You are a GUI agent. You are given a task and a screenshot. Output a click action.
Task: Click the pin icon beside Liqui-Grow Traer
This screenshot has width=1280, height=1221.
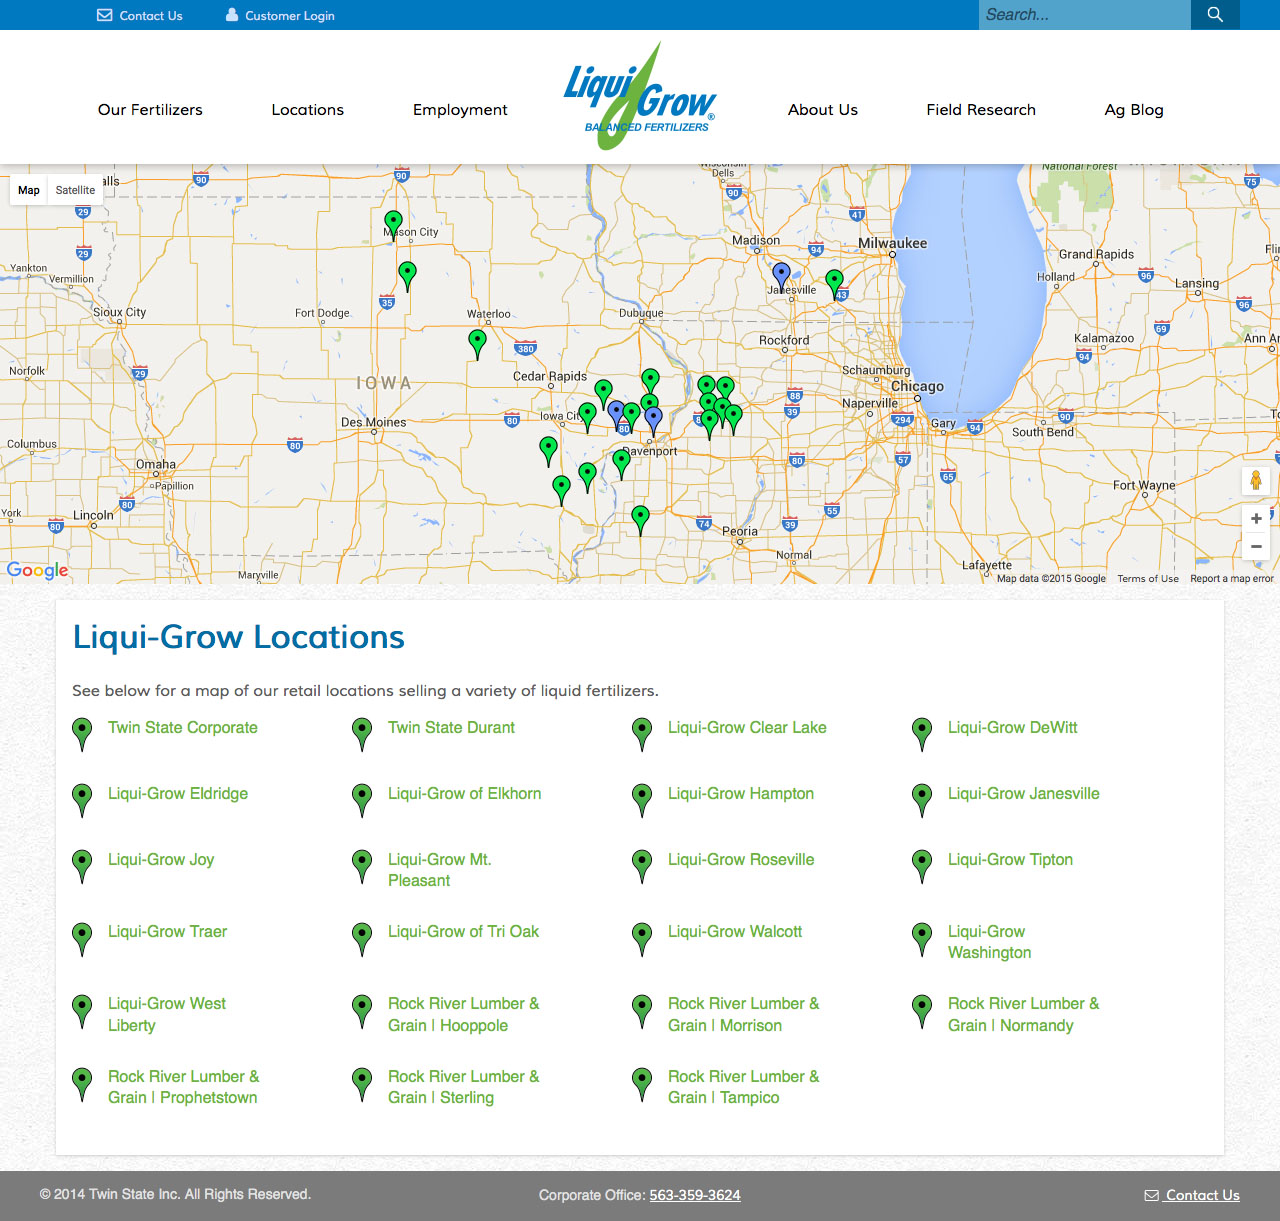pos(83,938)
